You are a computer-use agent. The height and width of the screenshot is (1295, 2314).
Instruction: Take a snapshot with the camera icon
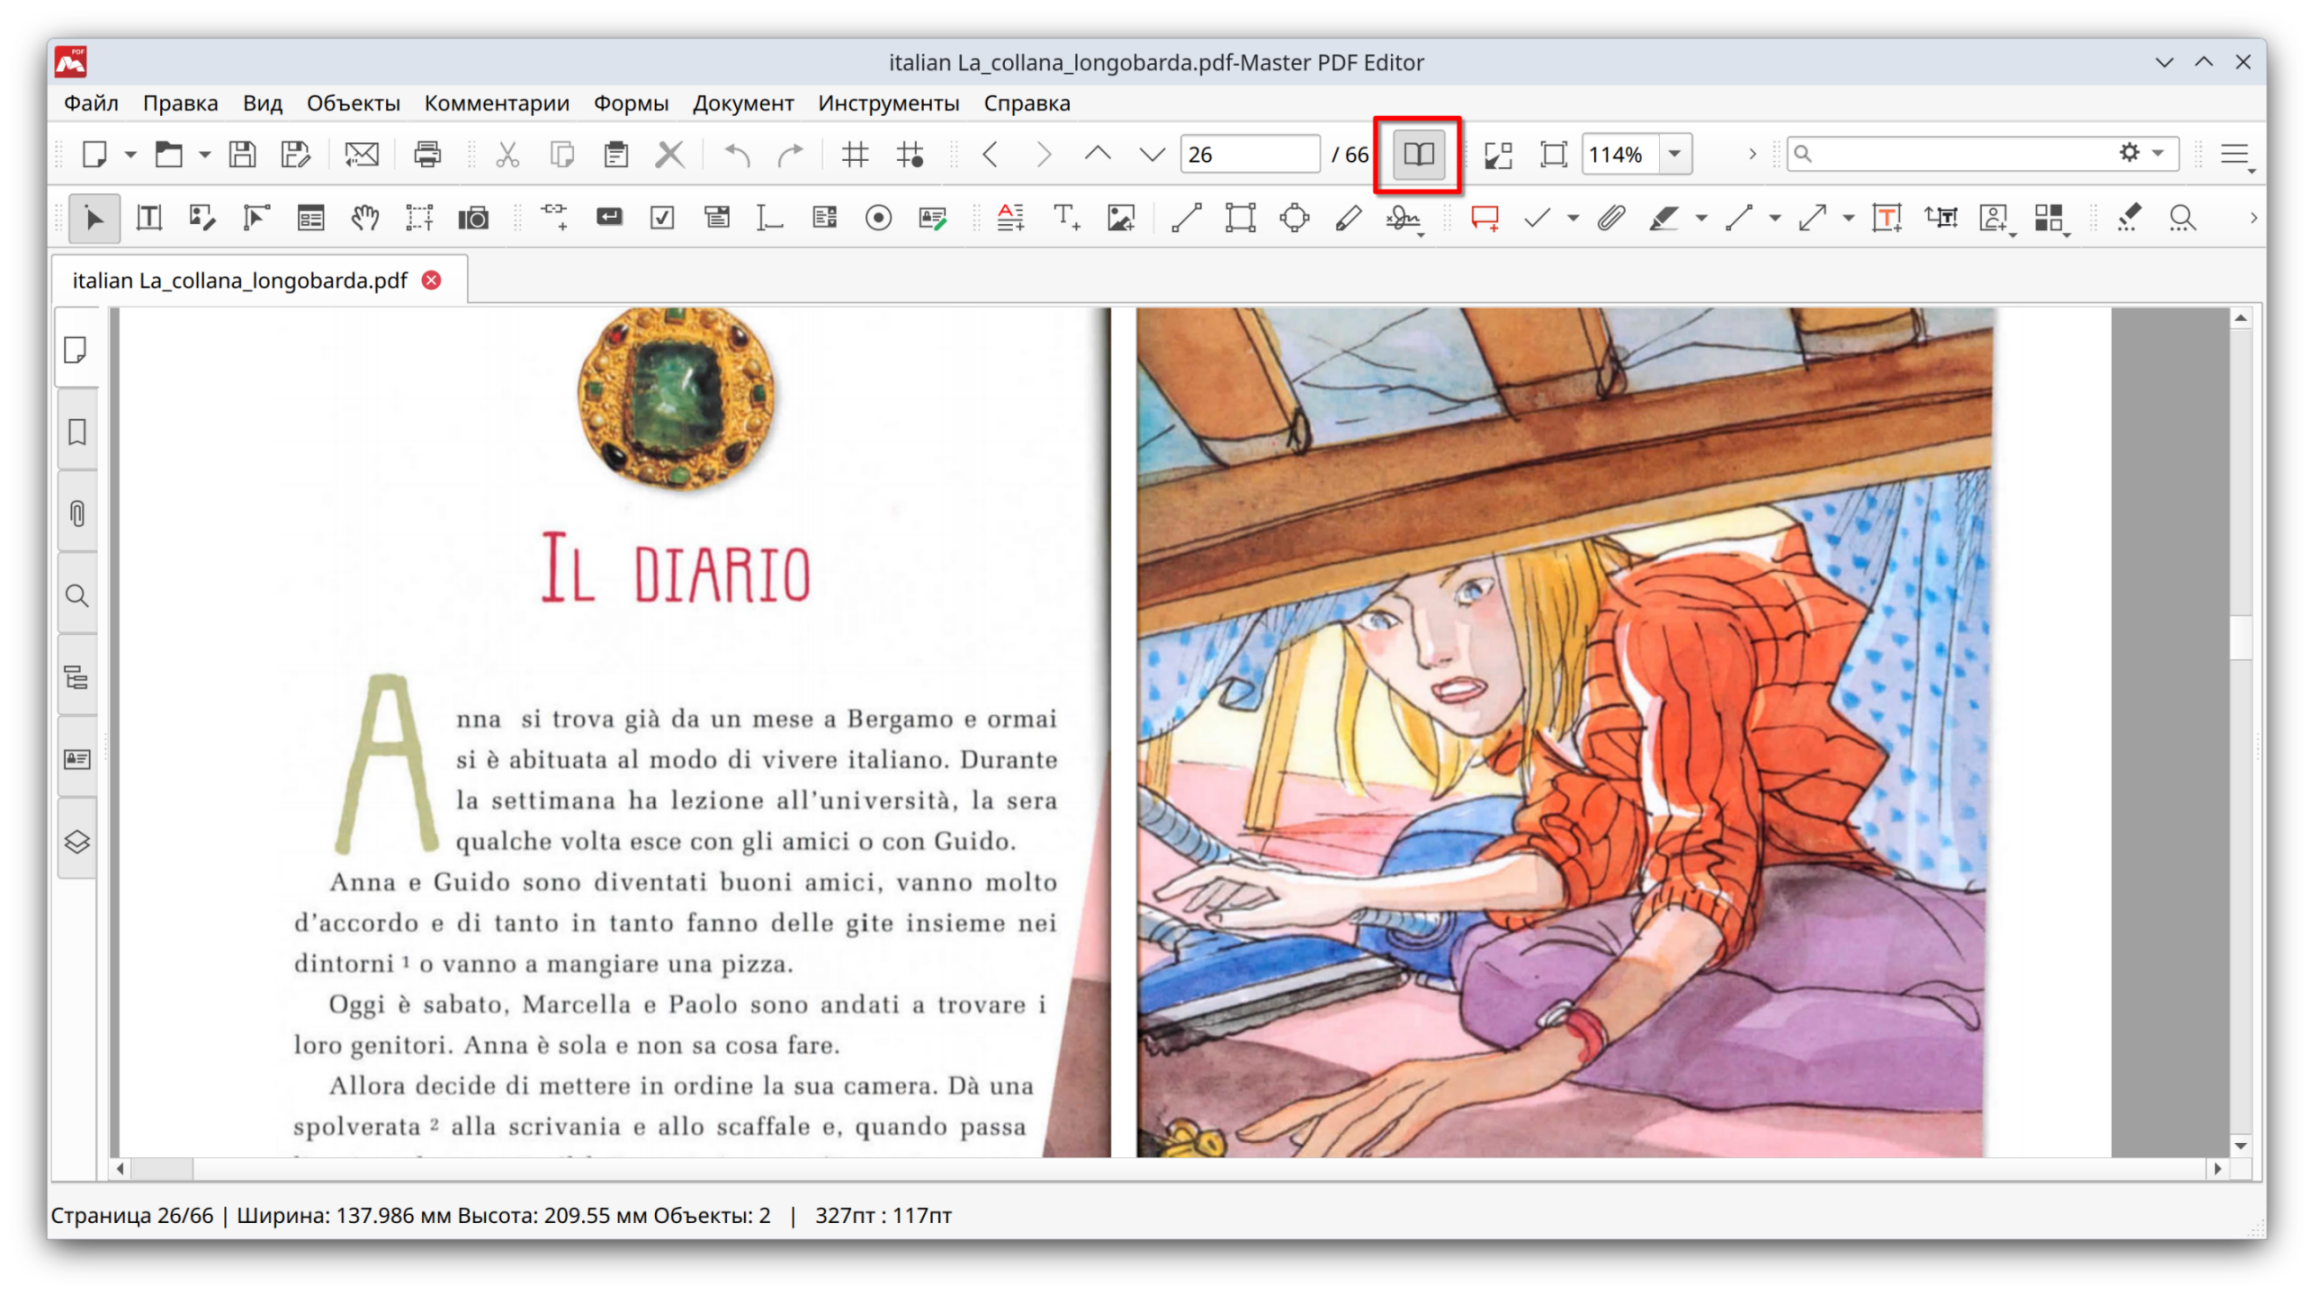click(x=473, y=218)
